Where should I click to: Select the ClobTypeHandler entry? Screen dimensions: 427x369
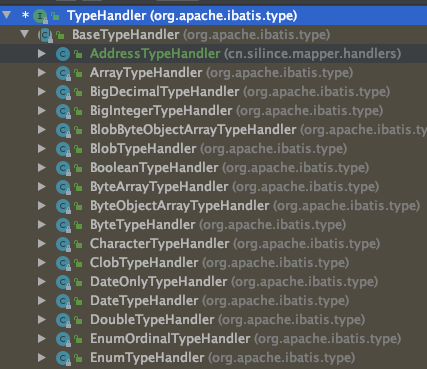[213, 263]
